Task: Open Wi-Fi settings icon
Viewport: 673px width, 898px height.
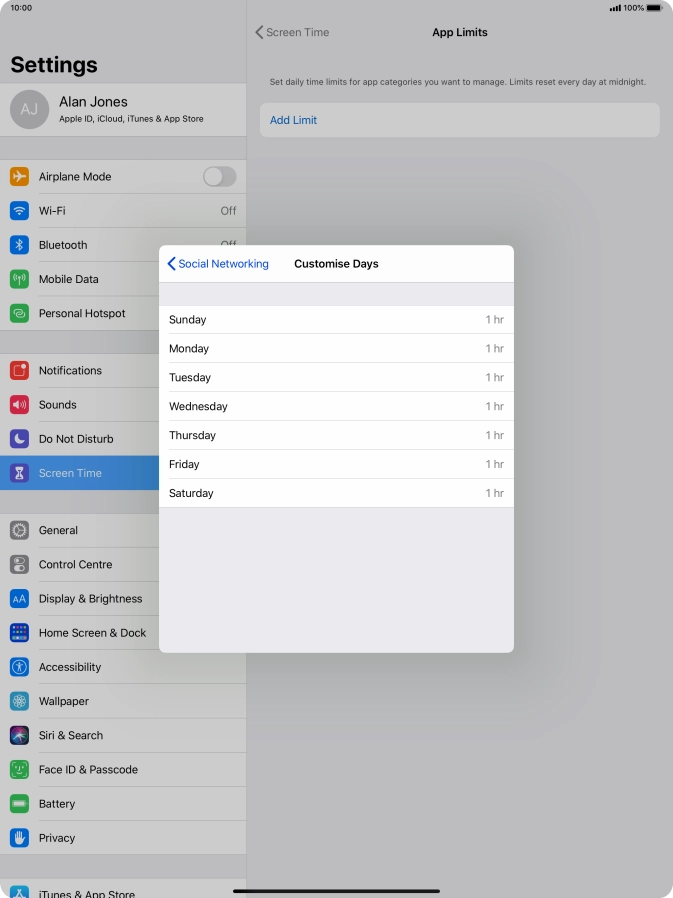Action: [x=19, y=211]
